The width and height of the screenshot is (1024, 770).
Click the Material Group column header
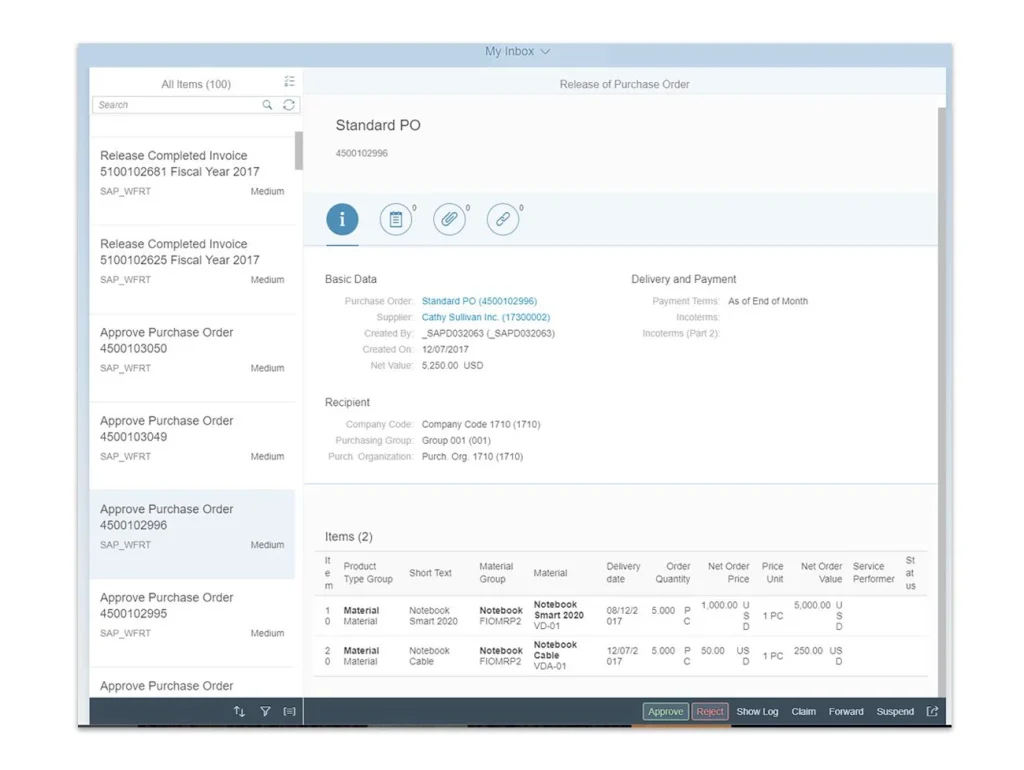click(496, 573)
